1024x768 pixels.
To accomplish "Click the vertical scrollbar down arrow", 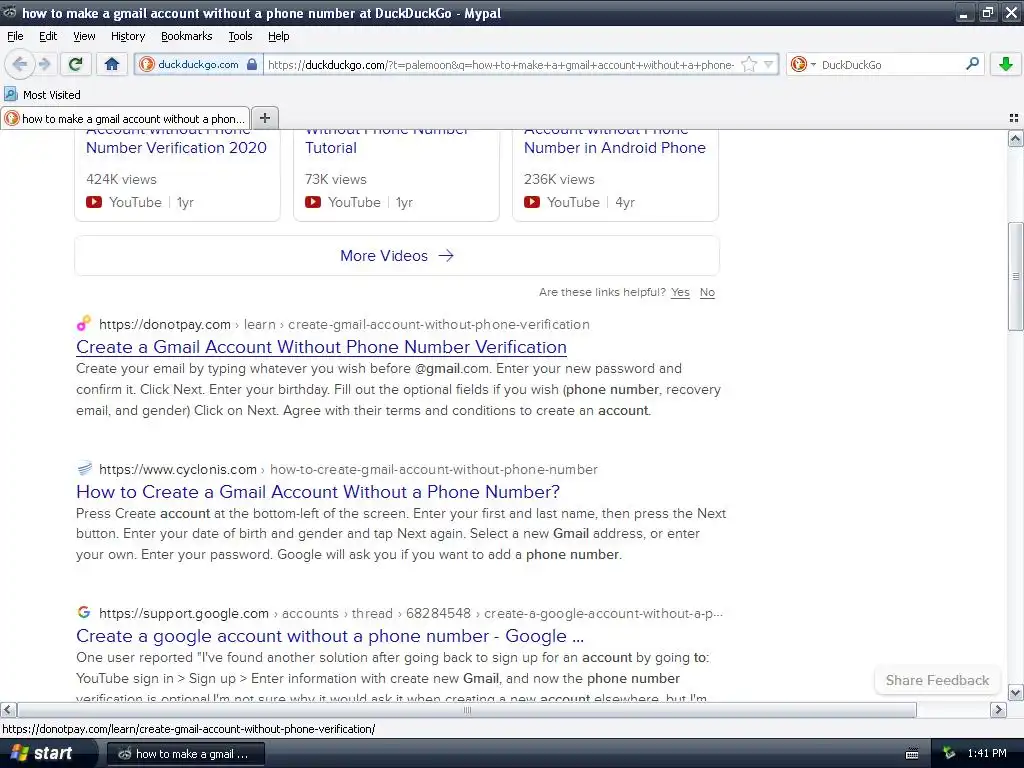I will point(1016,693).
